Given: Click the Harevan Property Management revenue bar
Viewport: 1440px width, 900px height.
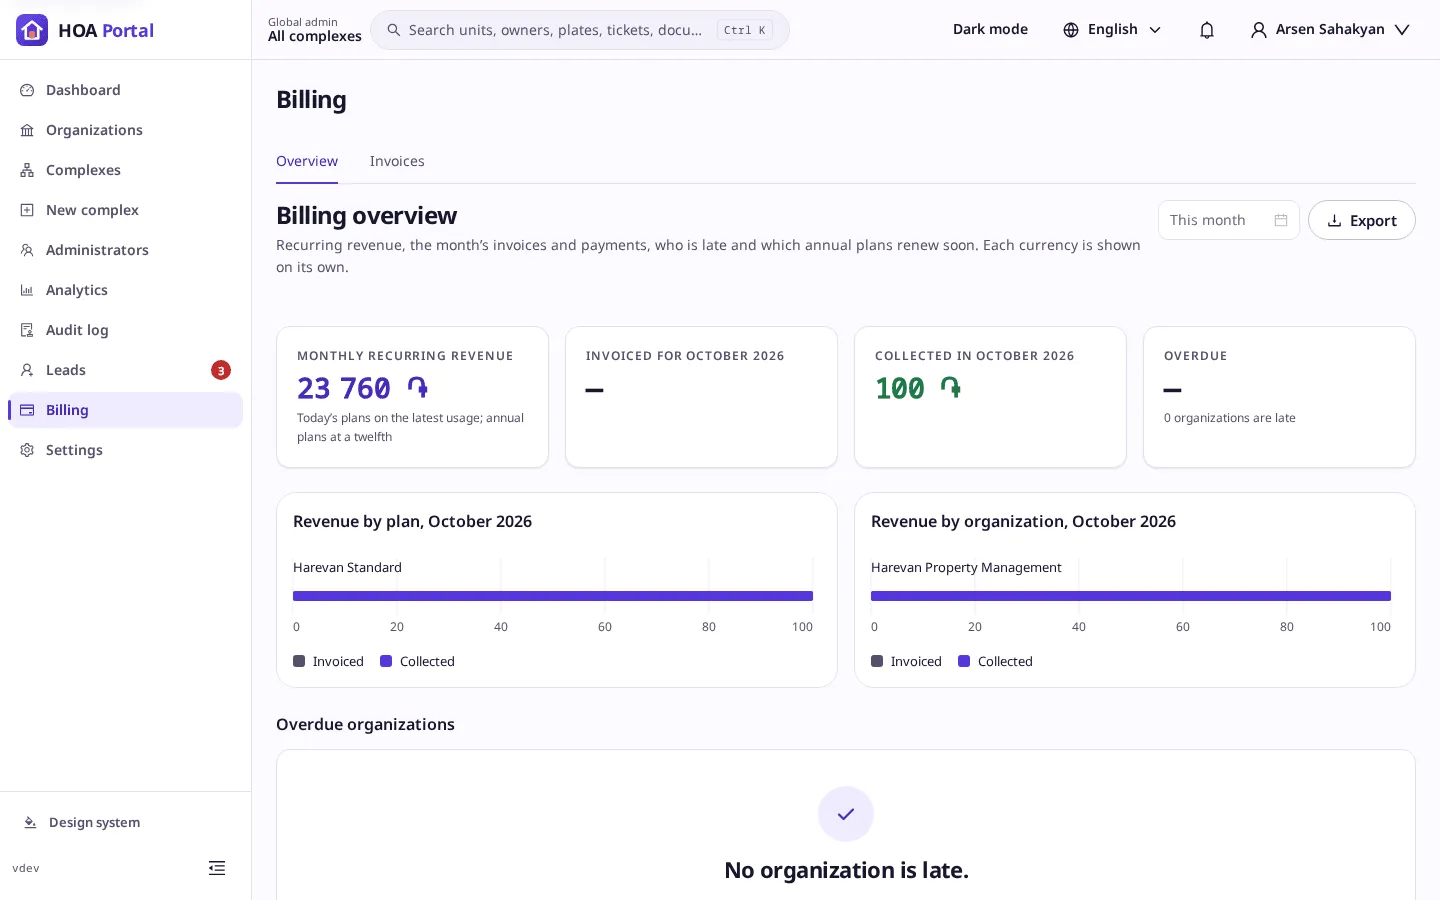Looking at the screenshot, I should click(x=1131, y=596).
